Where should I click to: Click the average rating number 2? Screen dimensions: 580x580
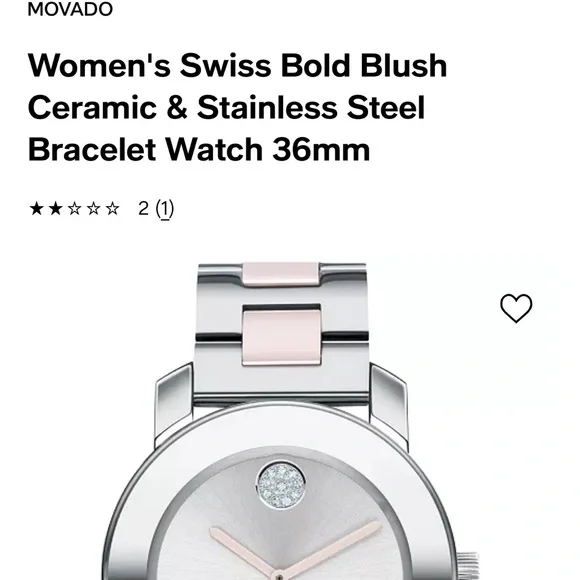coord(144,209)
